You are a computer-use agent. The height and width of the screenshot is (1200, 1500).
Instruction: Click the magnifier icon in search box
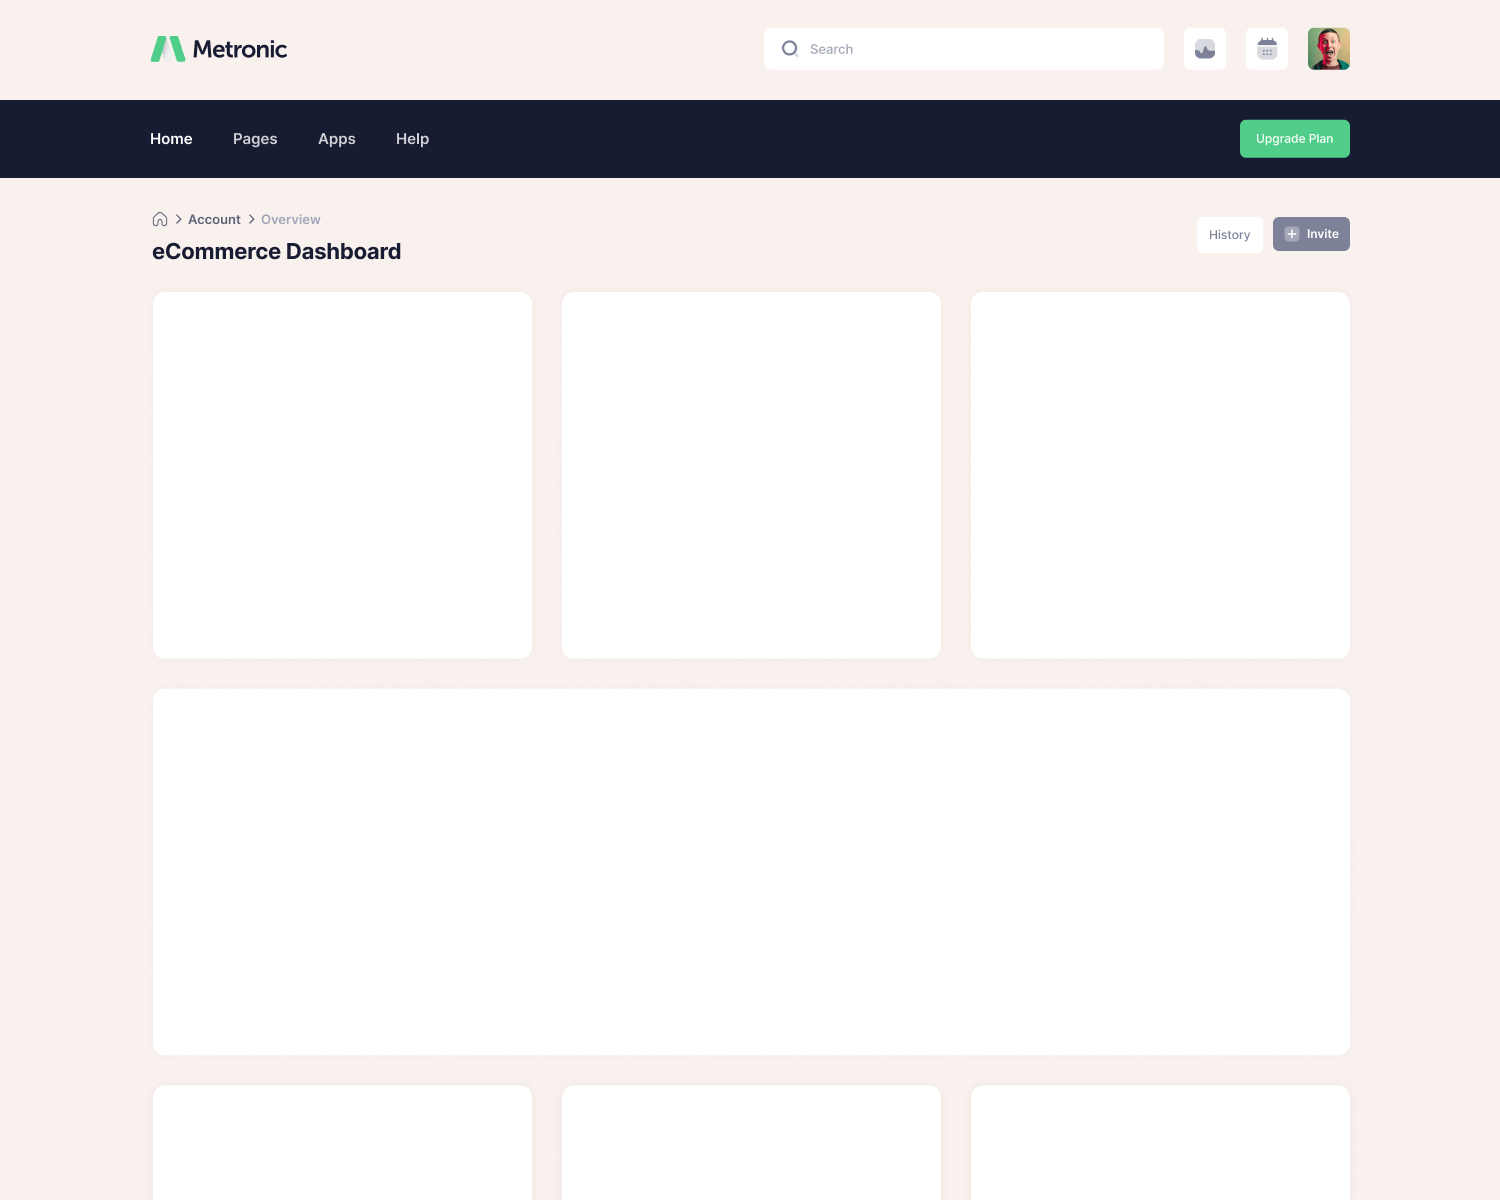pos(790,49)
